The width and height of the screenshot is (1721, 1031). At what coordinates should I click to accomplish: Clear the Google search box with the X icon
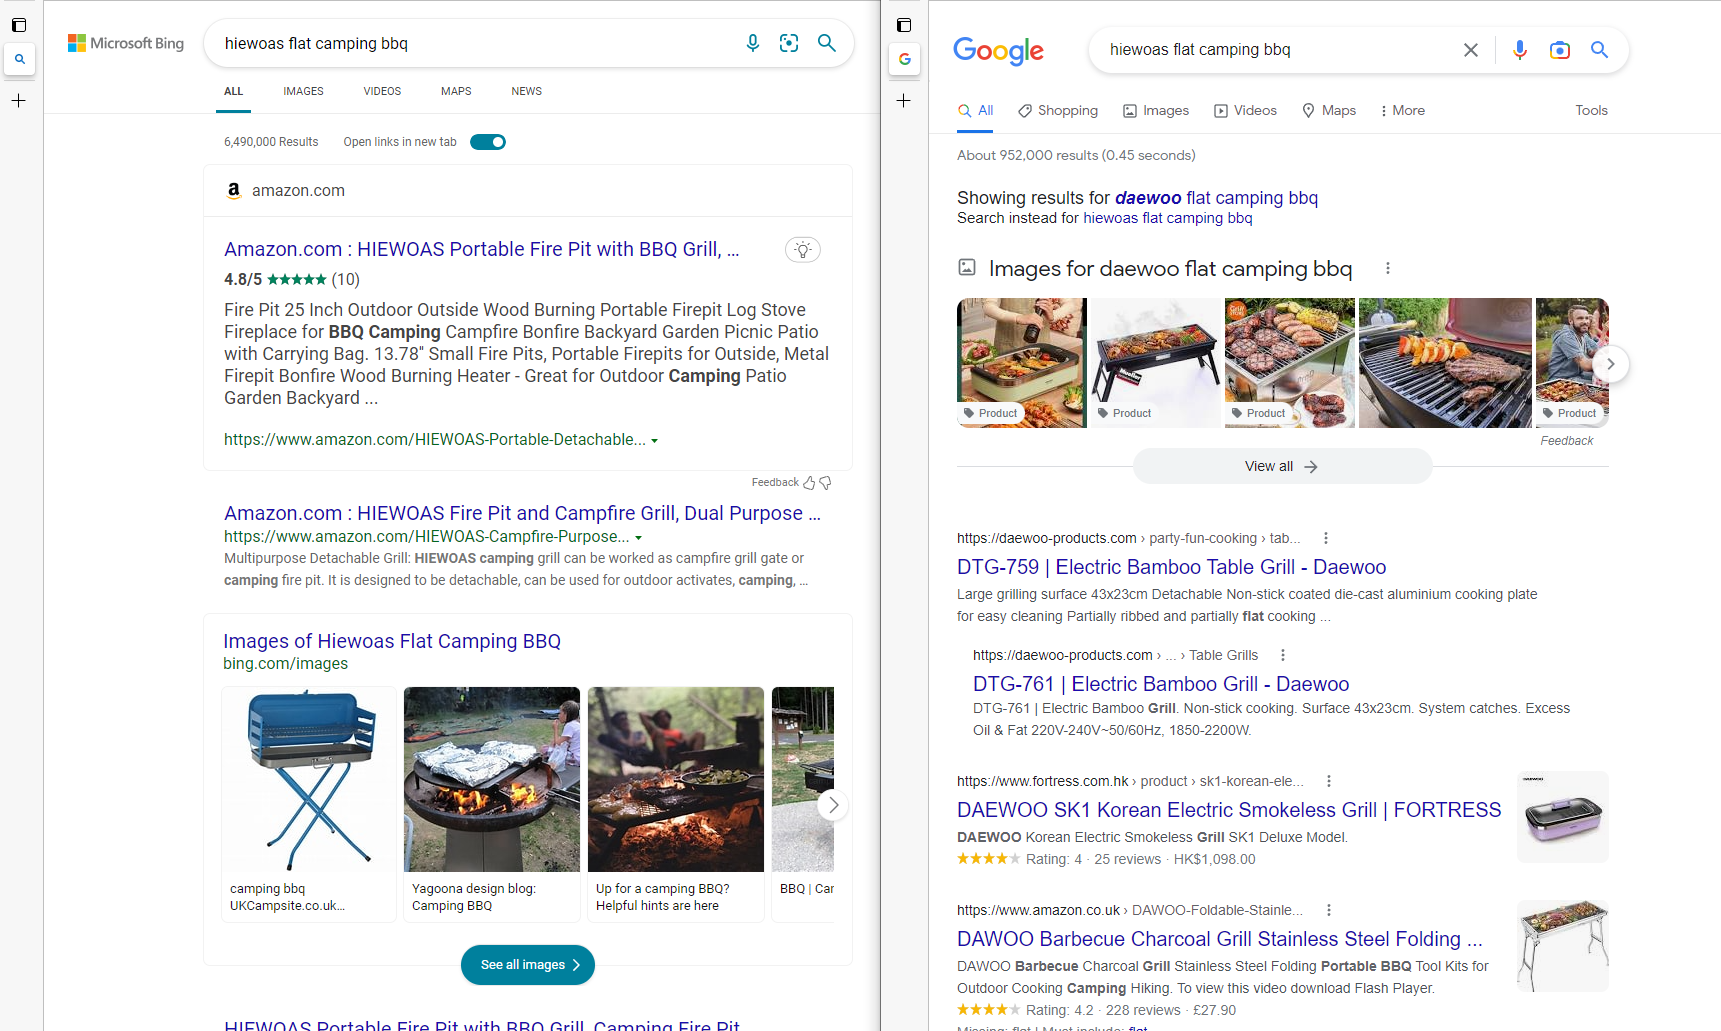(x=1470, y=49)
